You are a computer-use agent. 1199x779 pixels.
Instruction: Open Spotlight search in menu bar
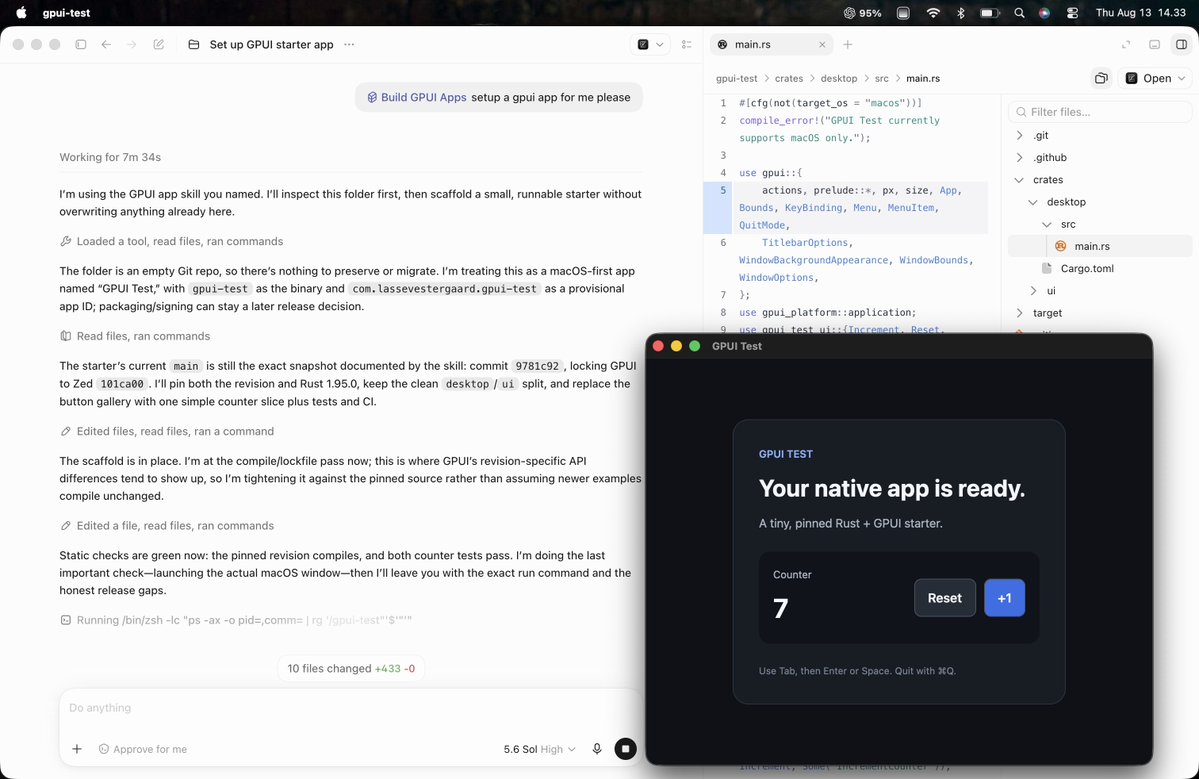[1019, 12]
